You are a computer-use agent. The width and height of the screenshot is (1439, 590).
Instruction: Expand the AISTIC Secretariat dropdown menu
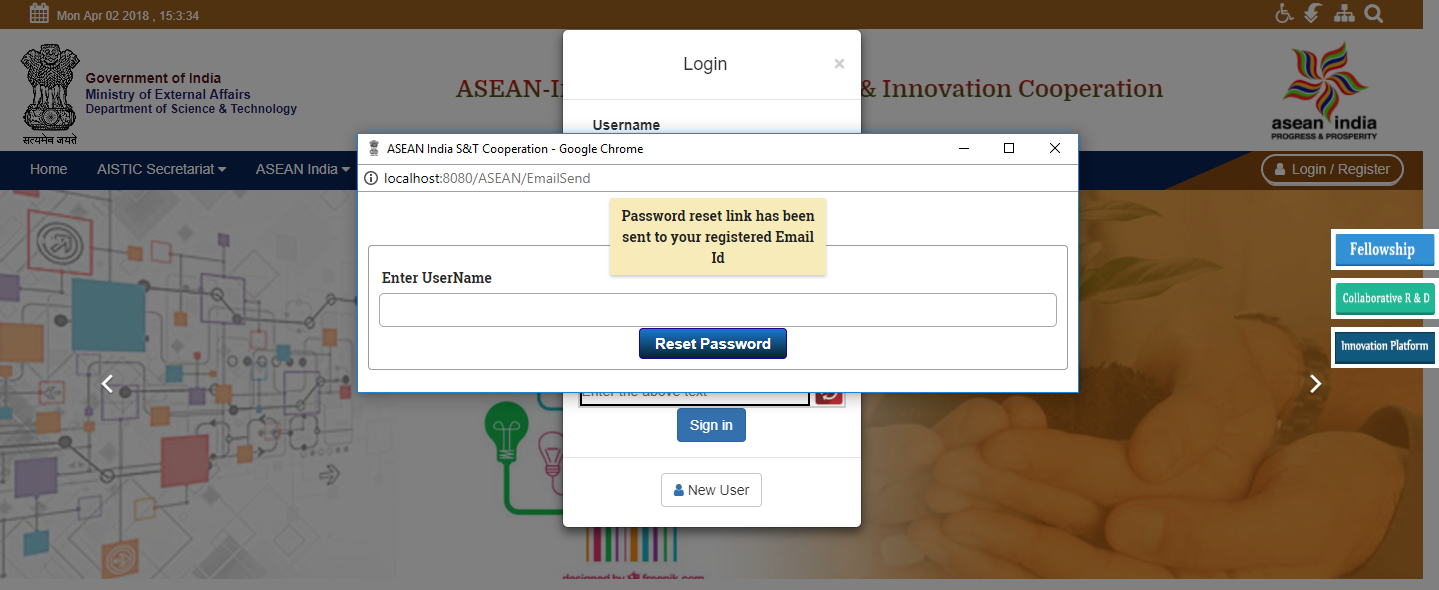tap(161, 169)
